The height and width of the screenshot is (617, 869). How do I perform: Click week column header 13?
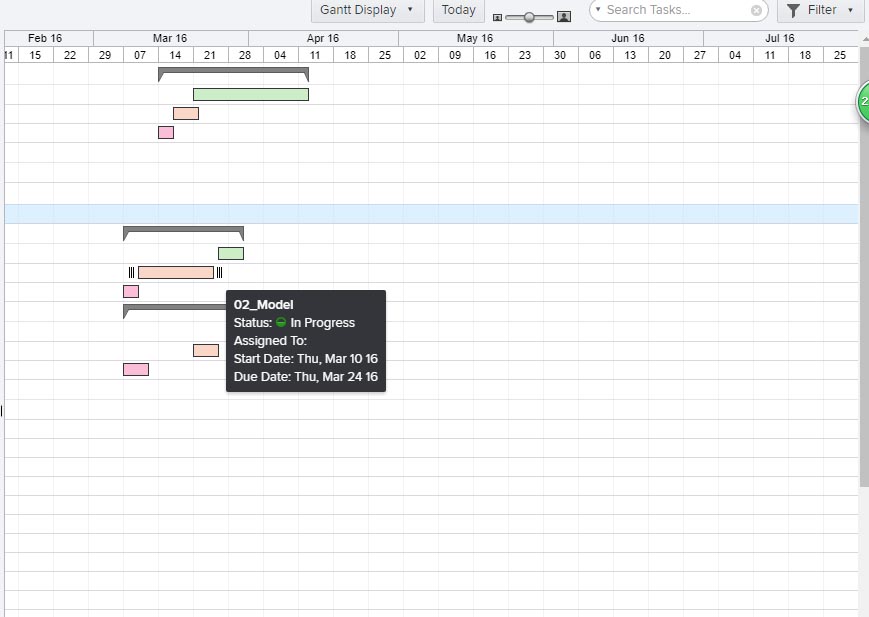click(x=630, y=55)
